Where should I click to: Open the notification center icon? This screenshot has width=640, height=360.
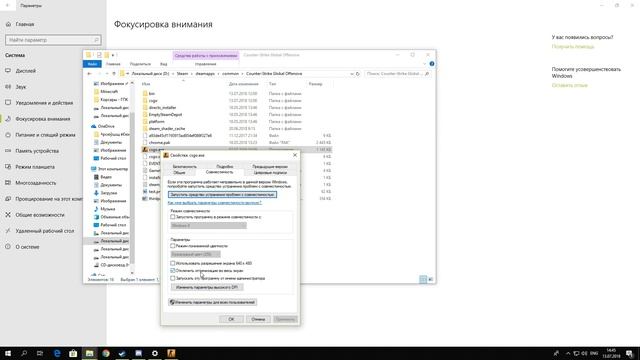tap(629, 353)
